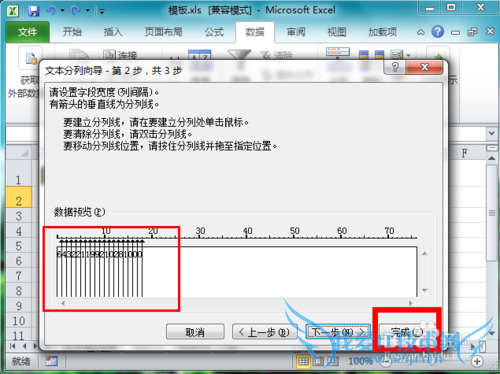
Task: Expand the formula bar chevron
Action: [492, 133]
